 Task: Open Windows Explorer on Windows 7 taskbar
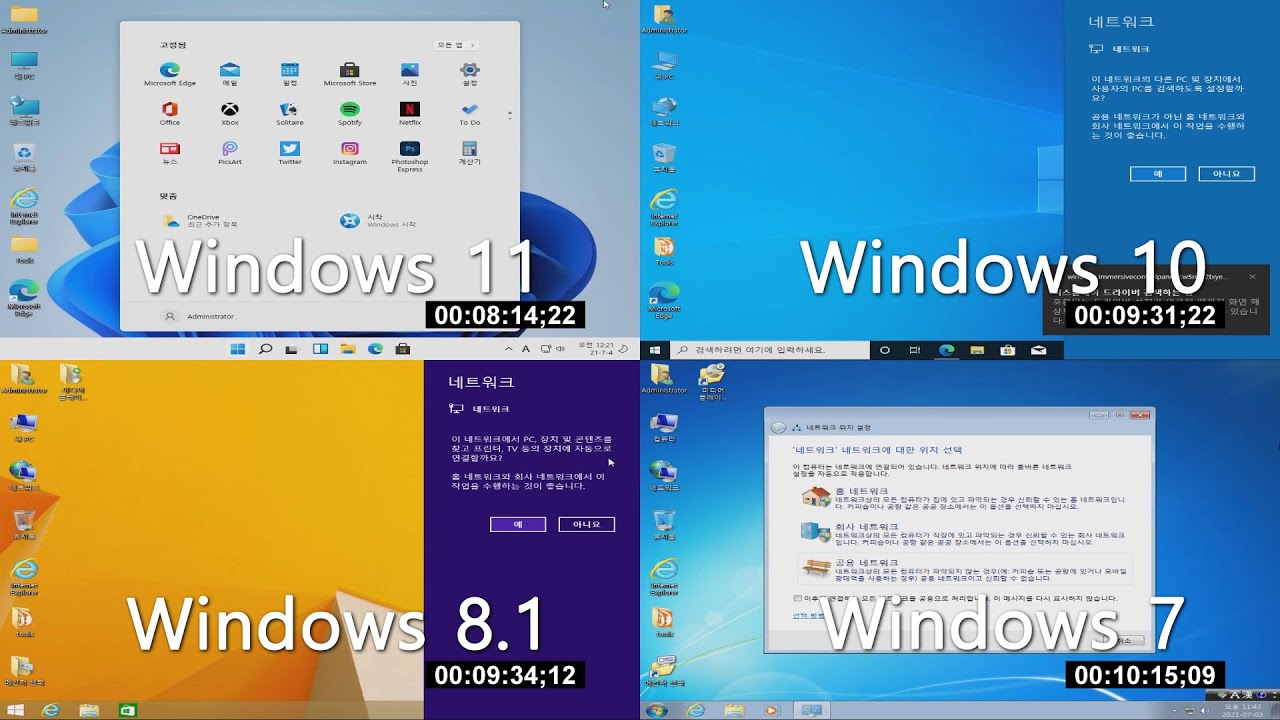coord(733,710)
